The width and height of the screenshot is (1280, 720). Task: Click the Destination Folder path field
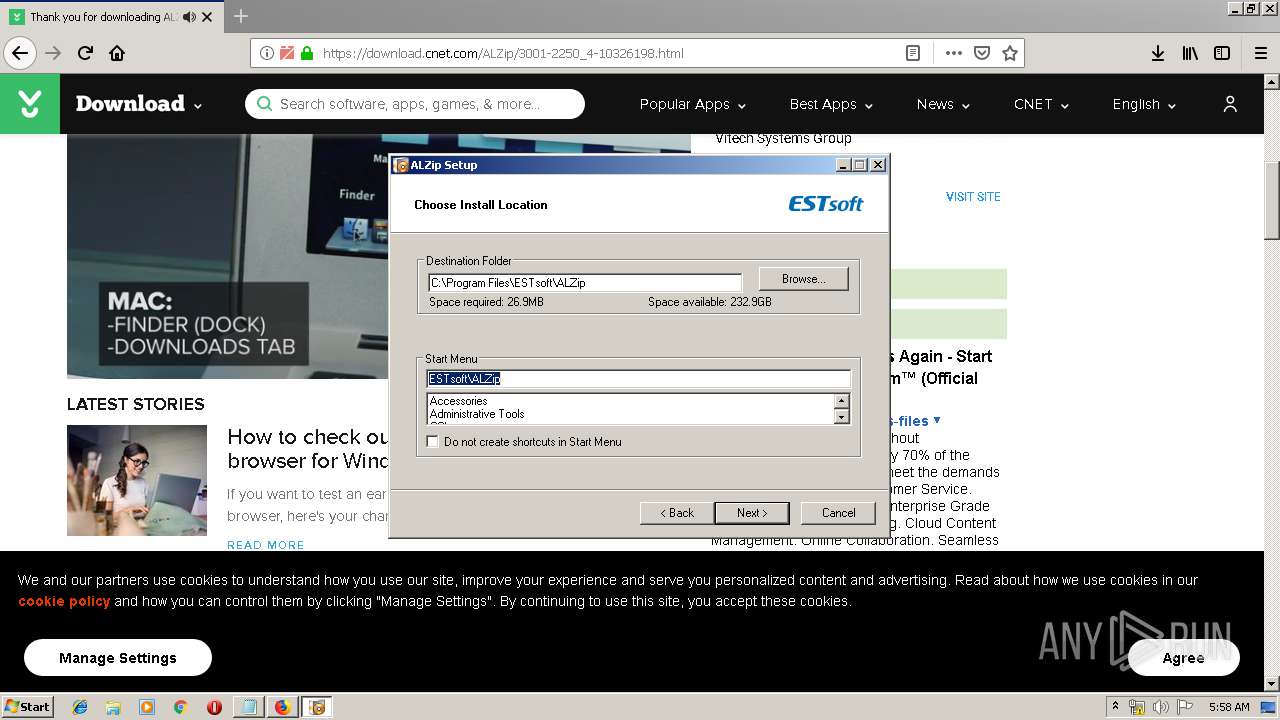585,283
